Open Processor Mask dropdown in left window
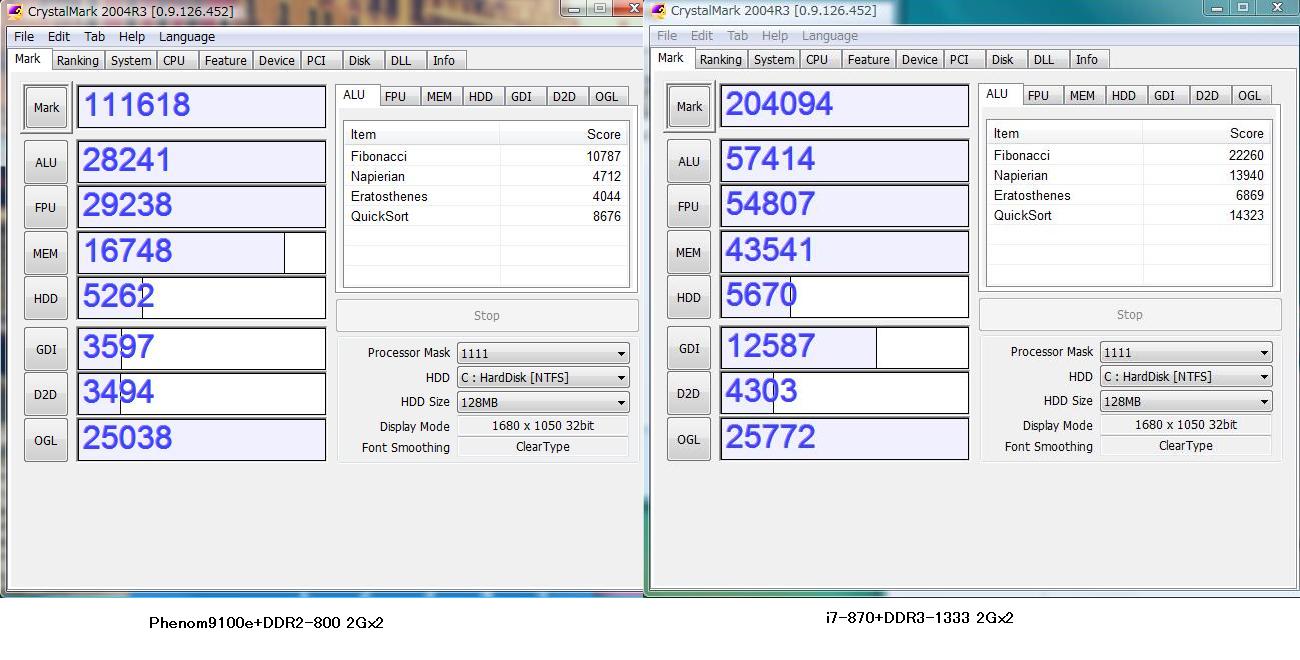This screenshot has width=1300, height=660. 543,353
